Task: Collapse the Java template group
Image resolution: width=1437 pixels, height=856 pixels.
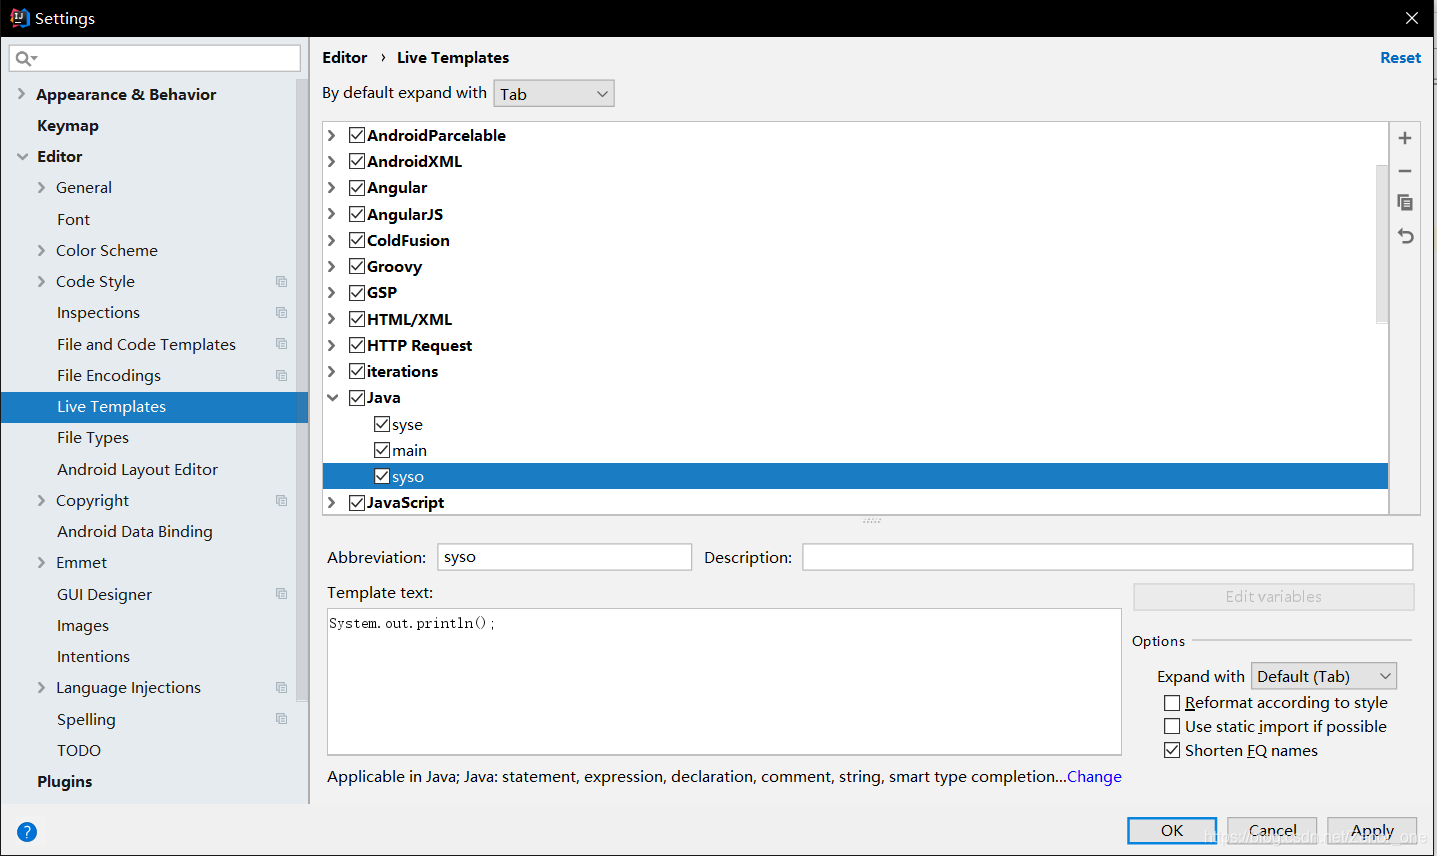Action: pyautogui.click(x=332, y=397)
